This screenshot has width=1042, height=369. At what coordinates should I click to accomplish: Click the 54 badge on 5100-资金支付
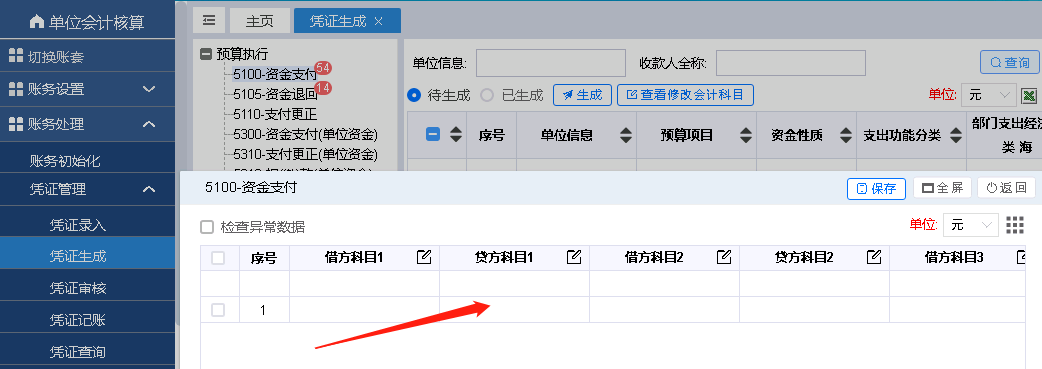(324, 67)
